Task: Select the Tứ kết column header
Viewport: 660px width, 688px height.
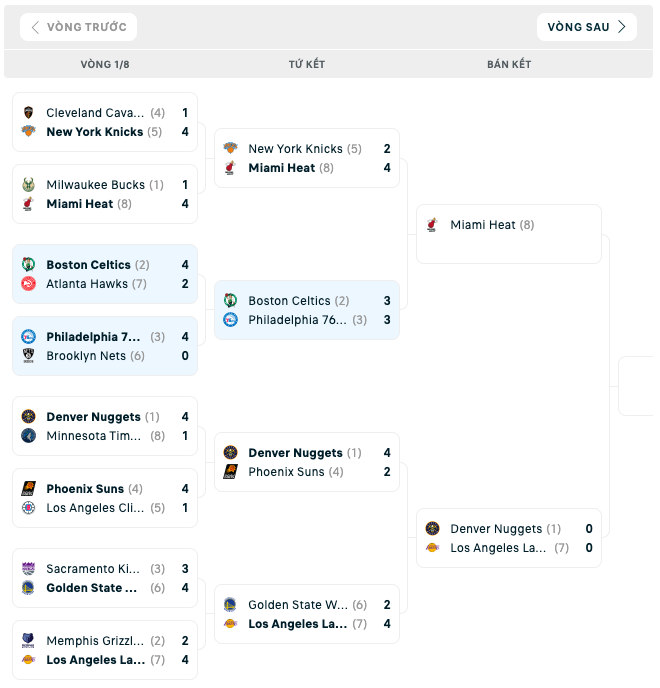Action: (307, 64)
